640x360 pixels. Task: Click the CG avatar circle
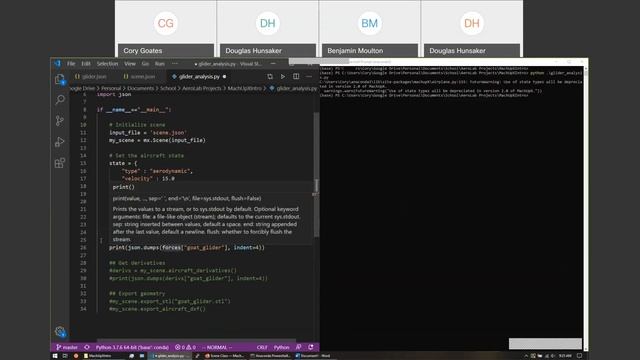point(165,23)
